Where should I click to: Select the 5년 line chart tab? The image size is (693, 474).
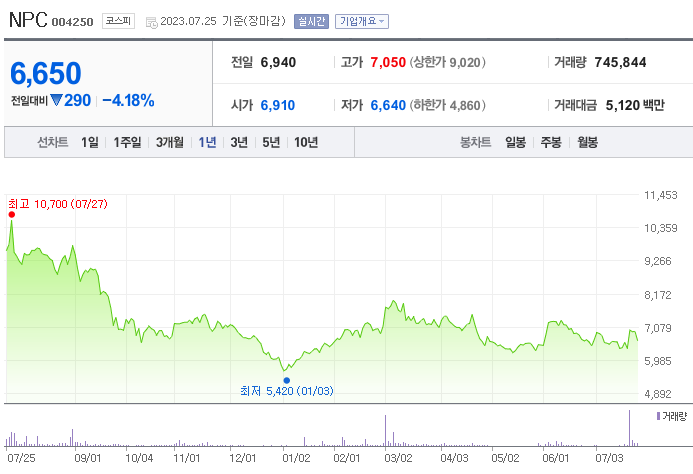click(271, 142)
